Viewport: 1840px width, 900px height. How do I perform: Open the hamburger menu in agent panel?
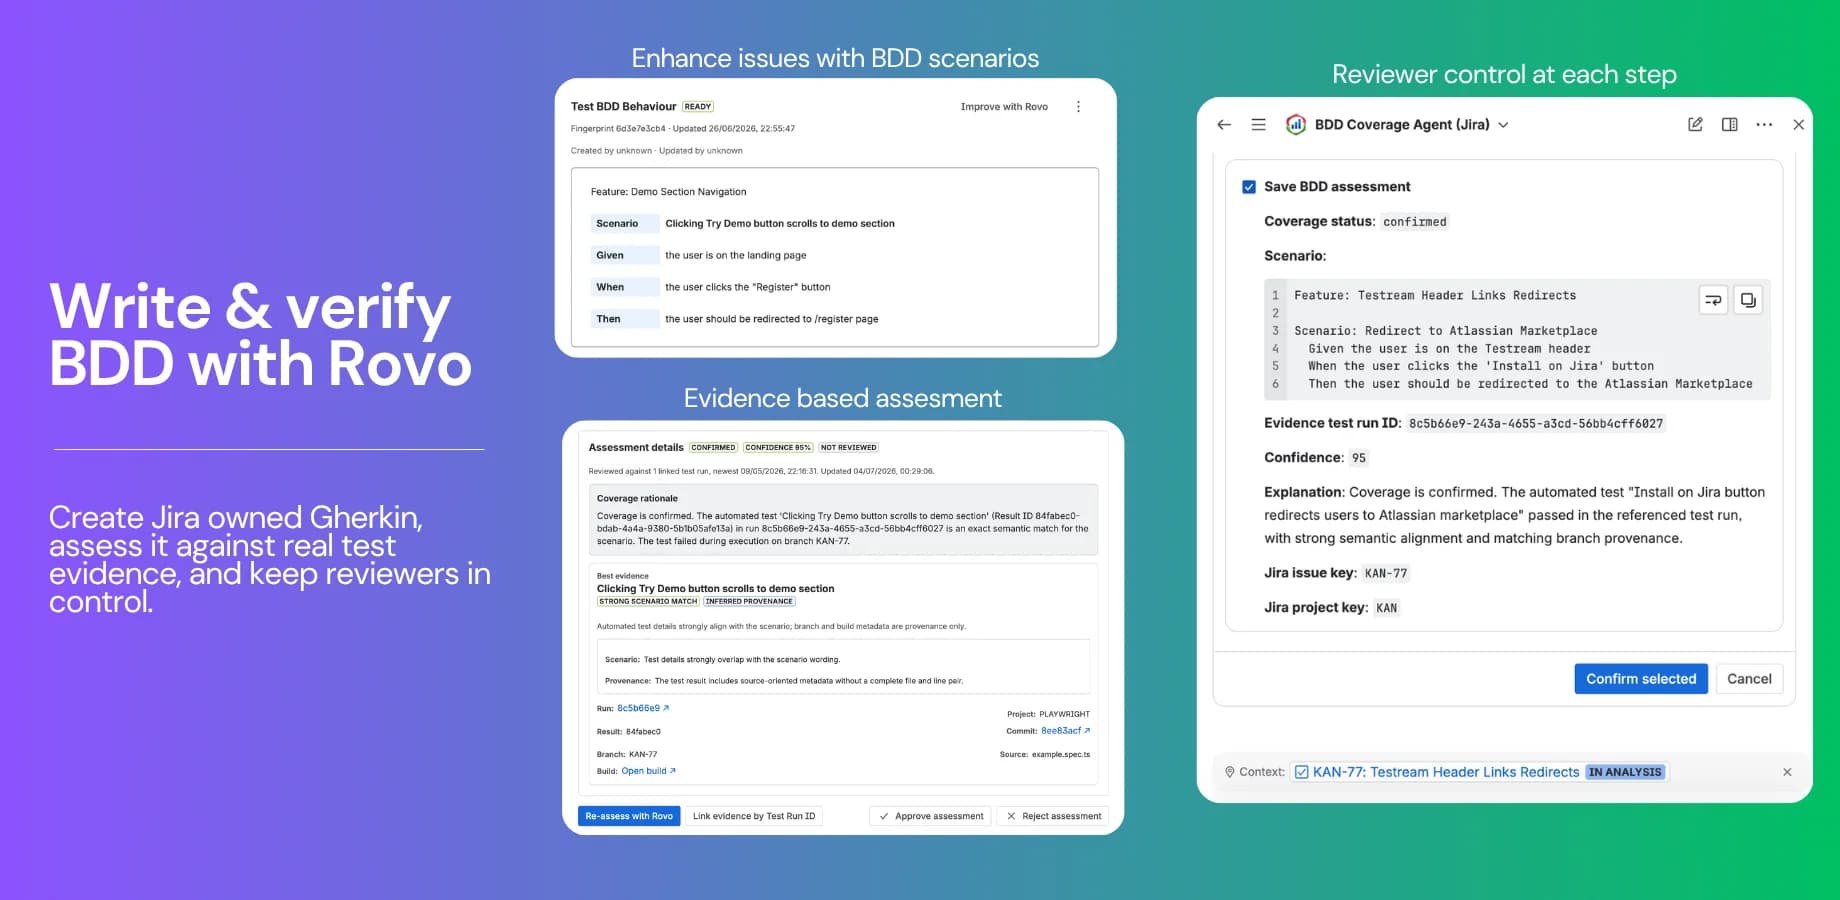[x=1259, y=125]
